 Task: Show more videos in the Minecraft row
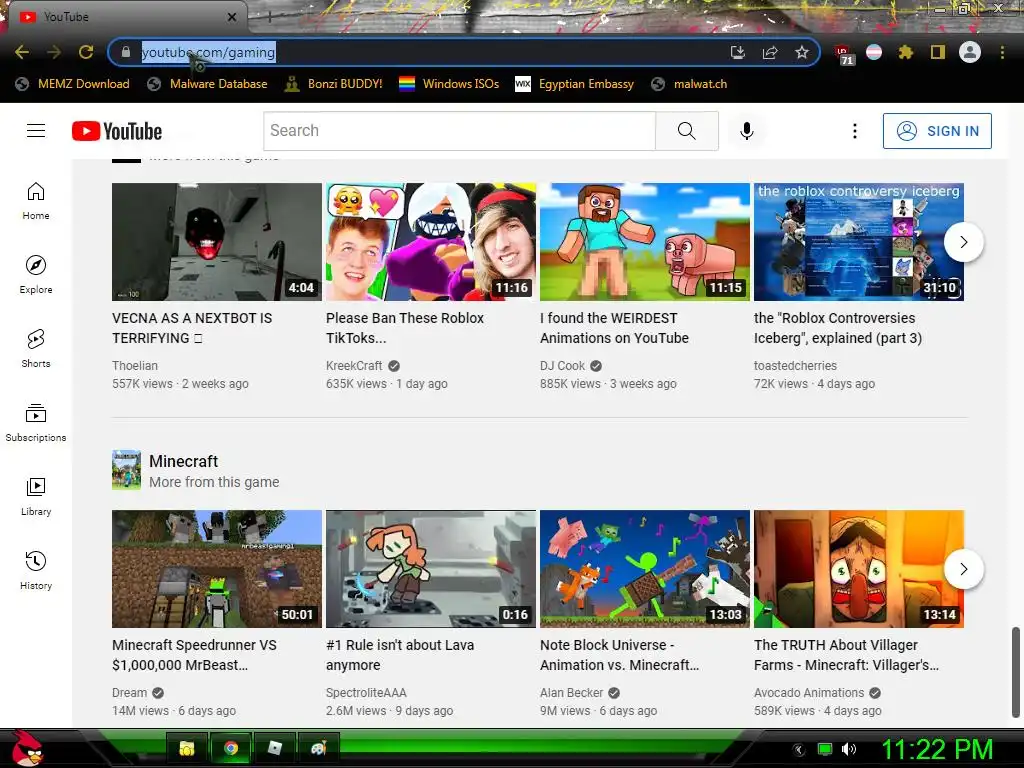tap(964, 569)
